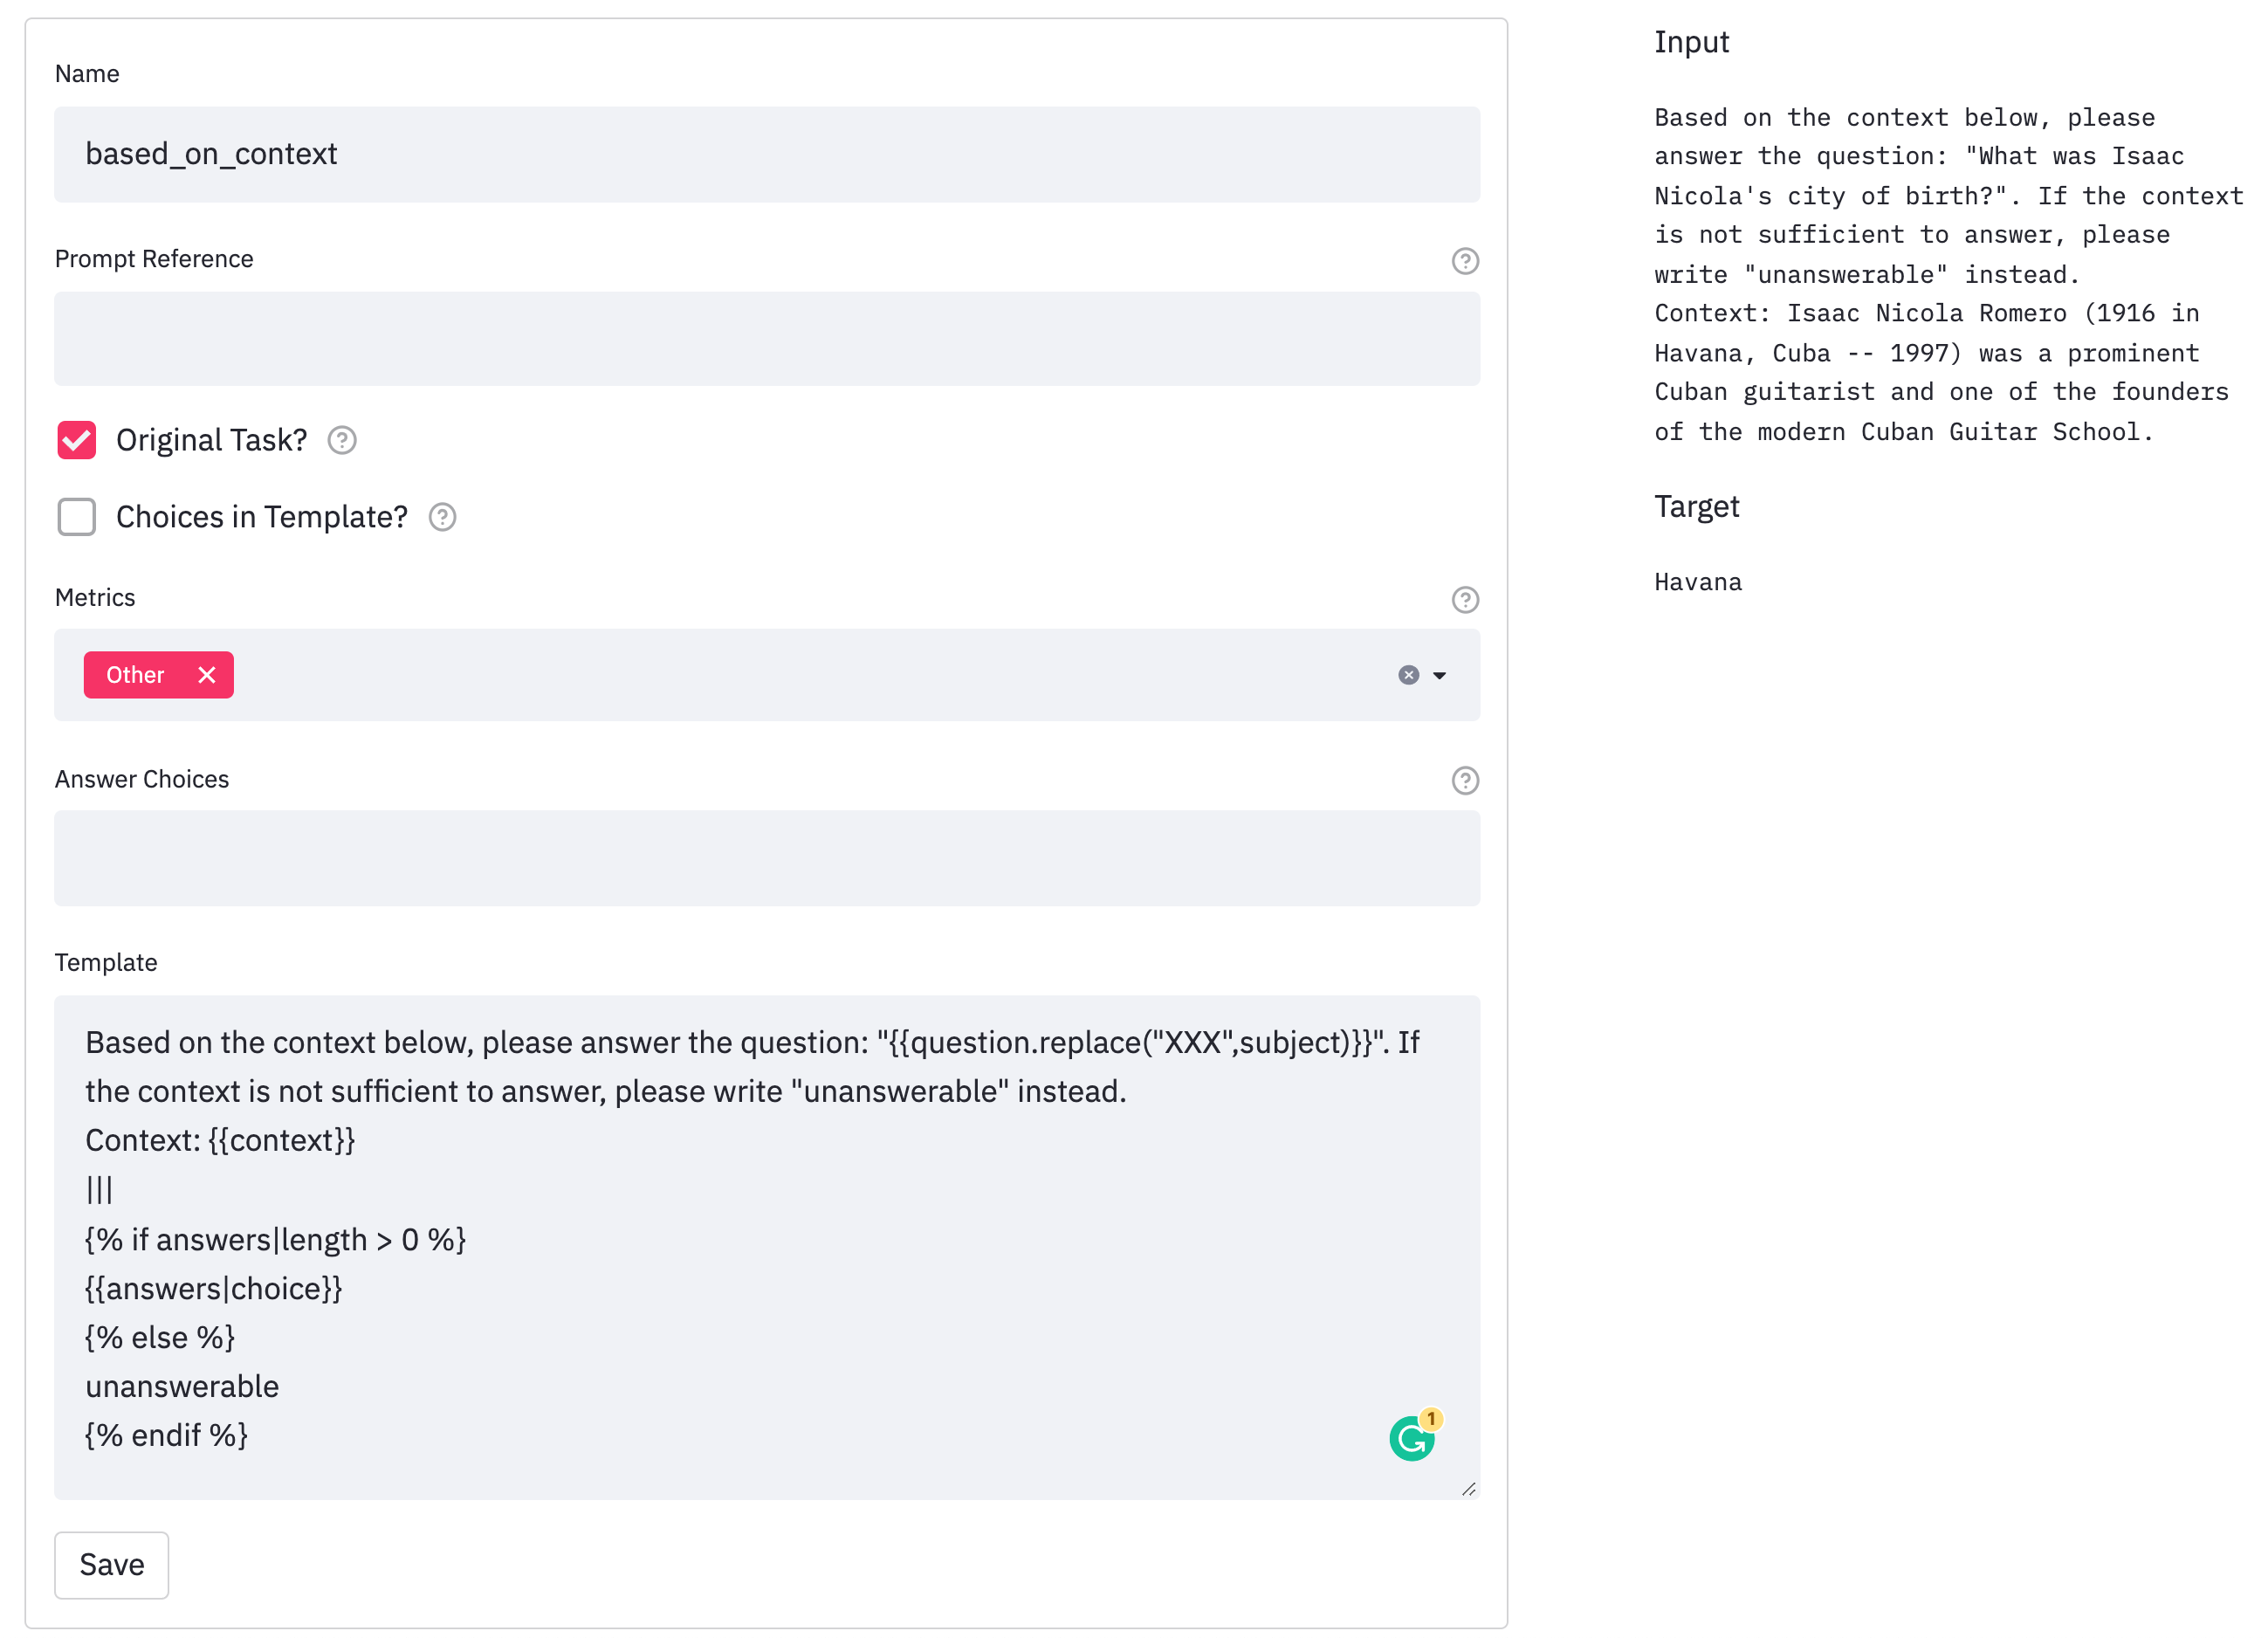Remove the Other metric tag
This screenshot has width=2268, height=1638.
coord(206,675)
